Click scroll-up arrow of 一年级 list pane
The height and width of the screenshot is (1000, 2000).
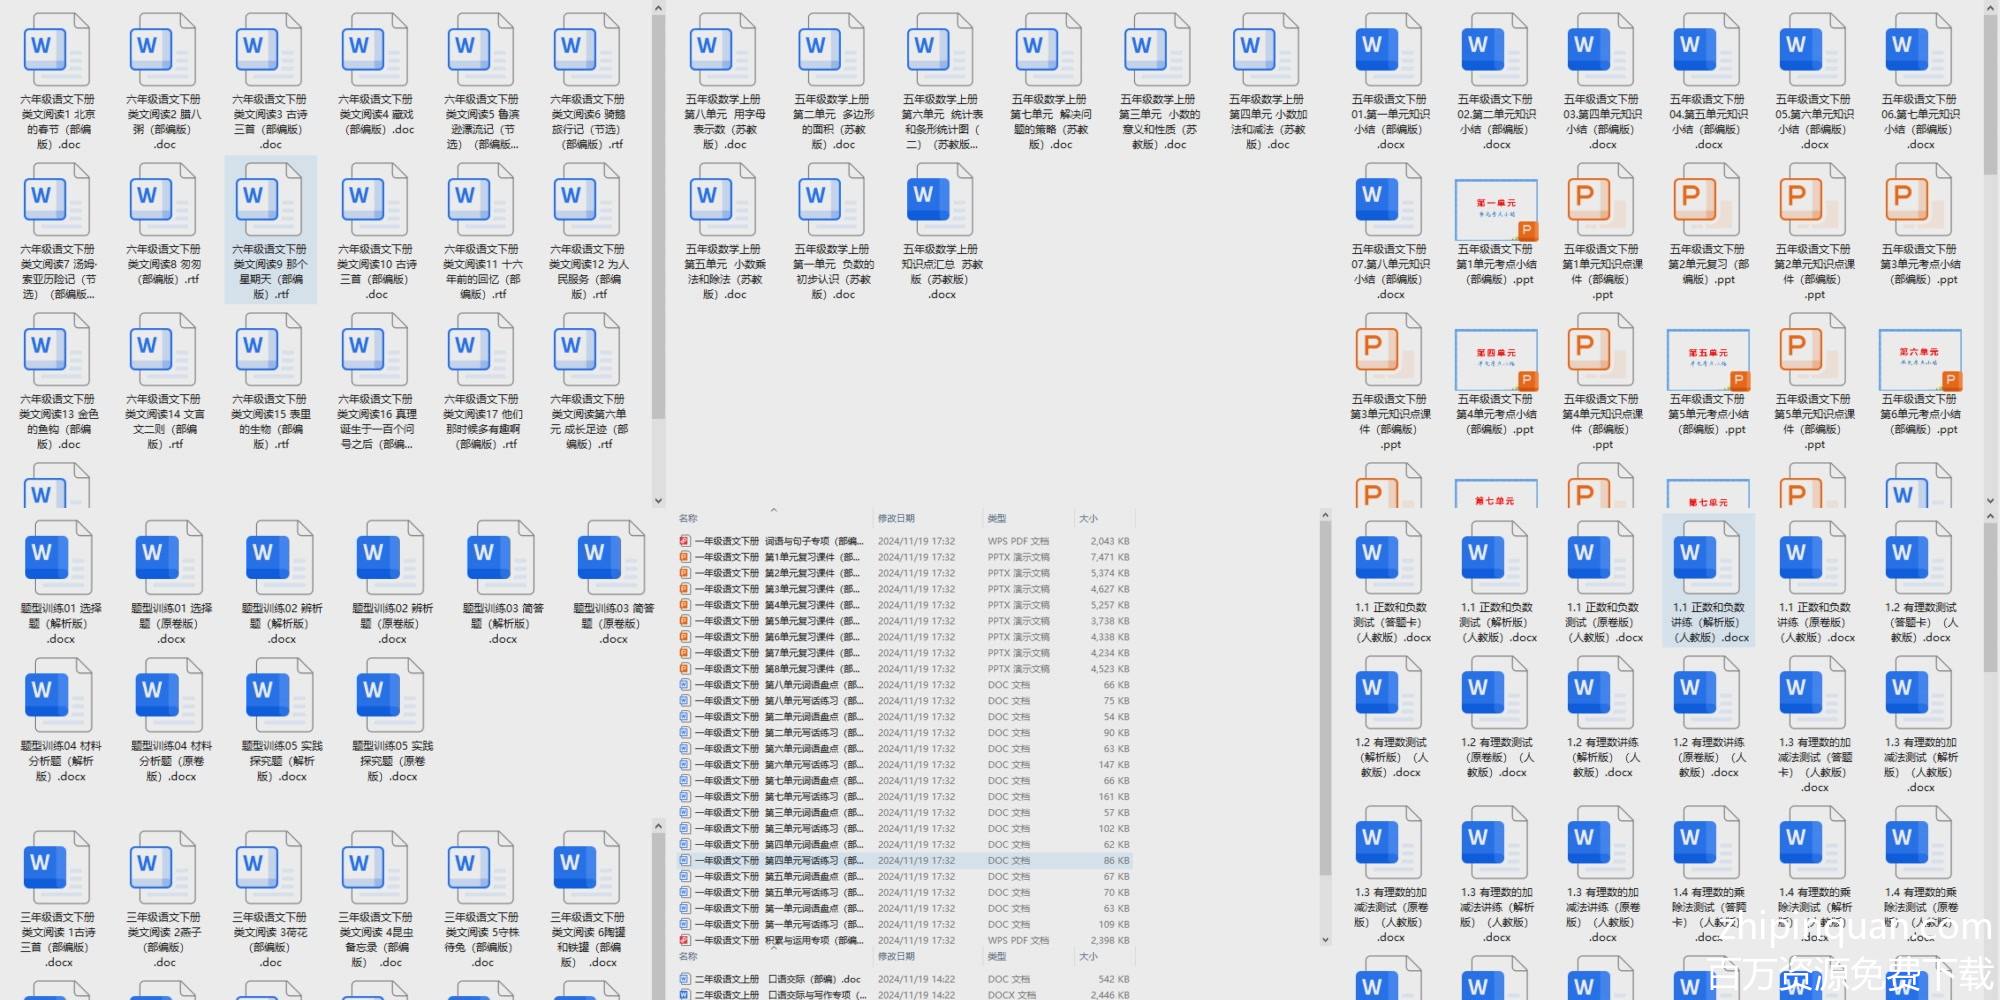coord(1325,516)
